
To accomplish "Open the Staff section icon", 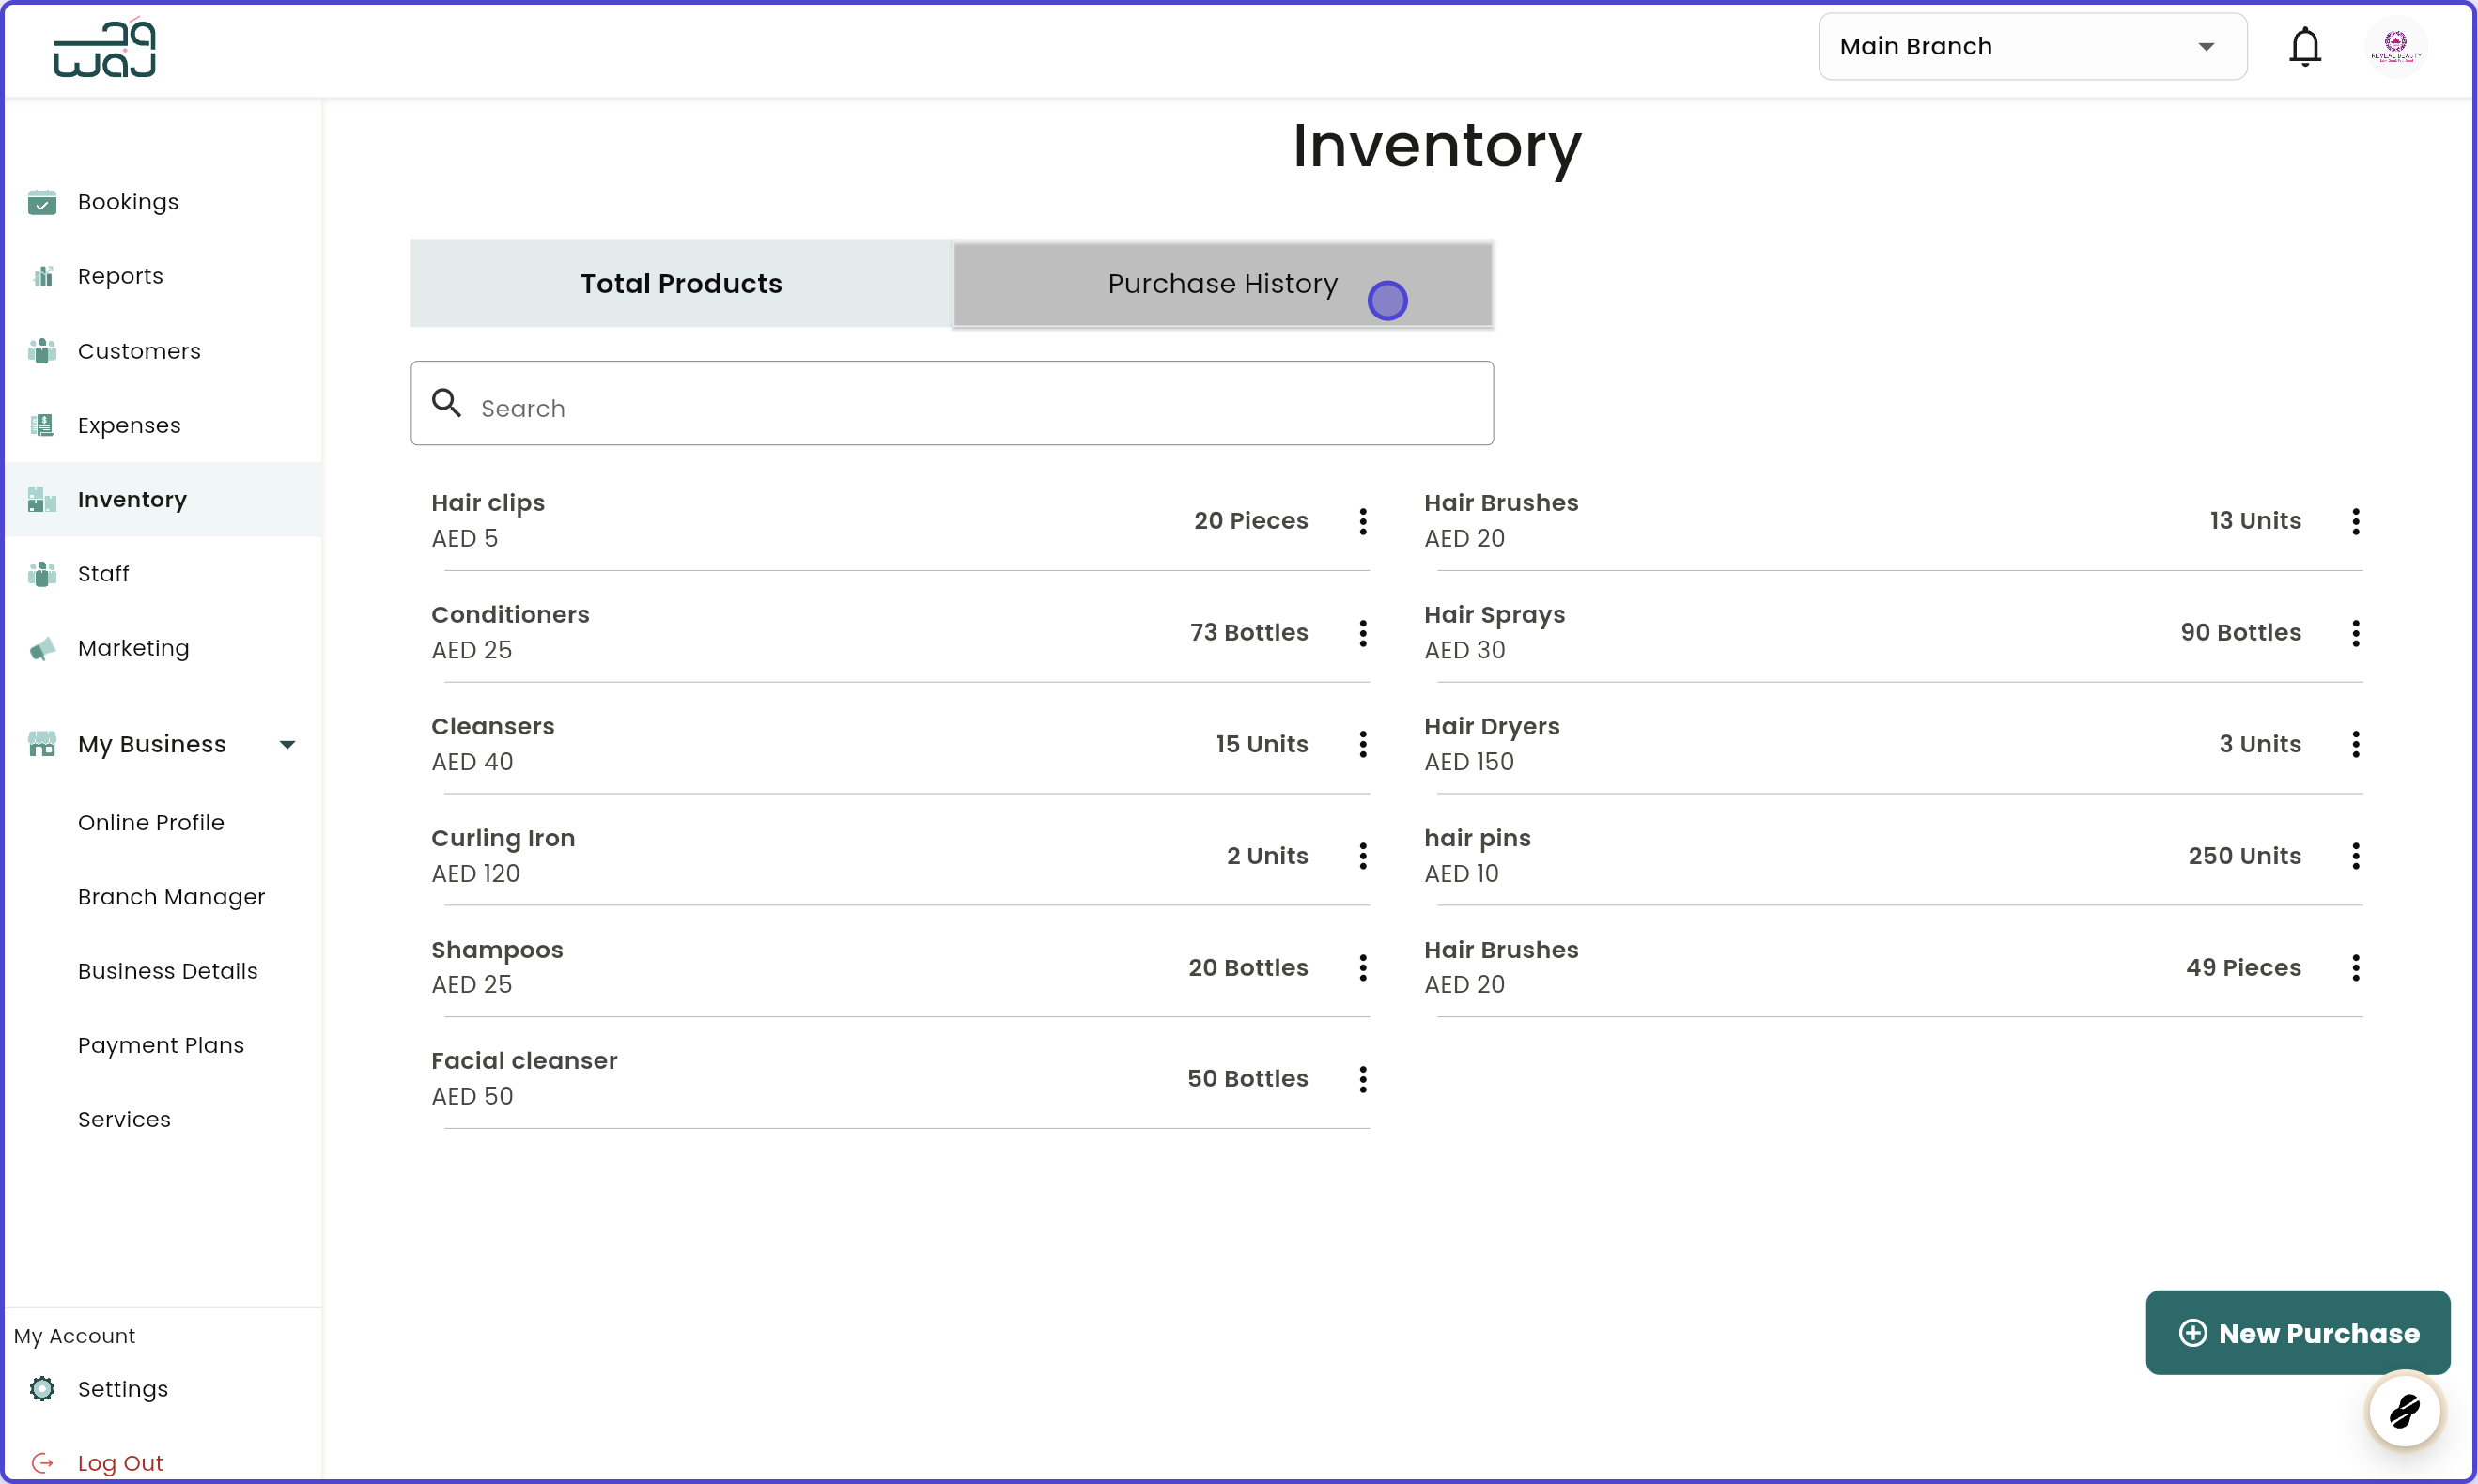I will coord(42,573).
